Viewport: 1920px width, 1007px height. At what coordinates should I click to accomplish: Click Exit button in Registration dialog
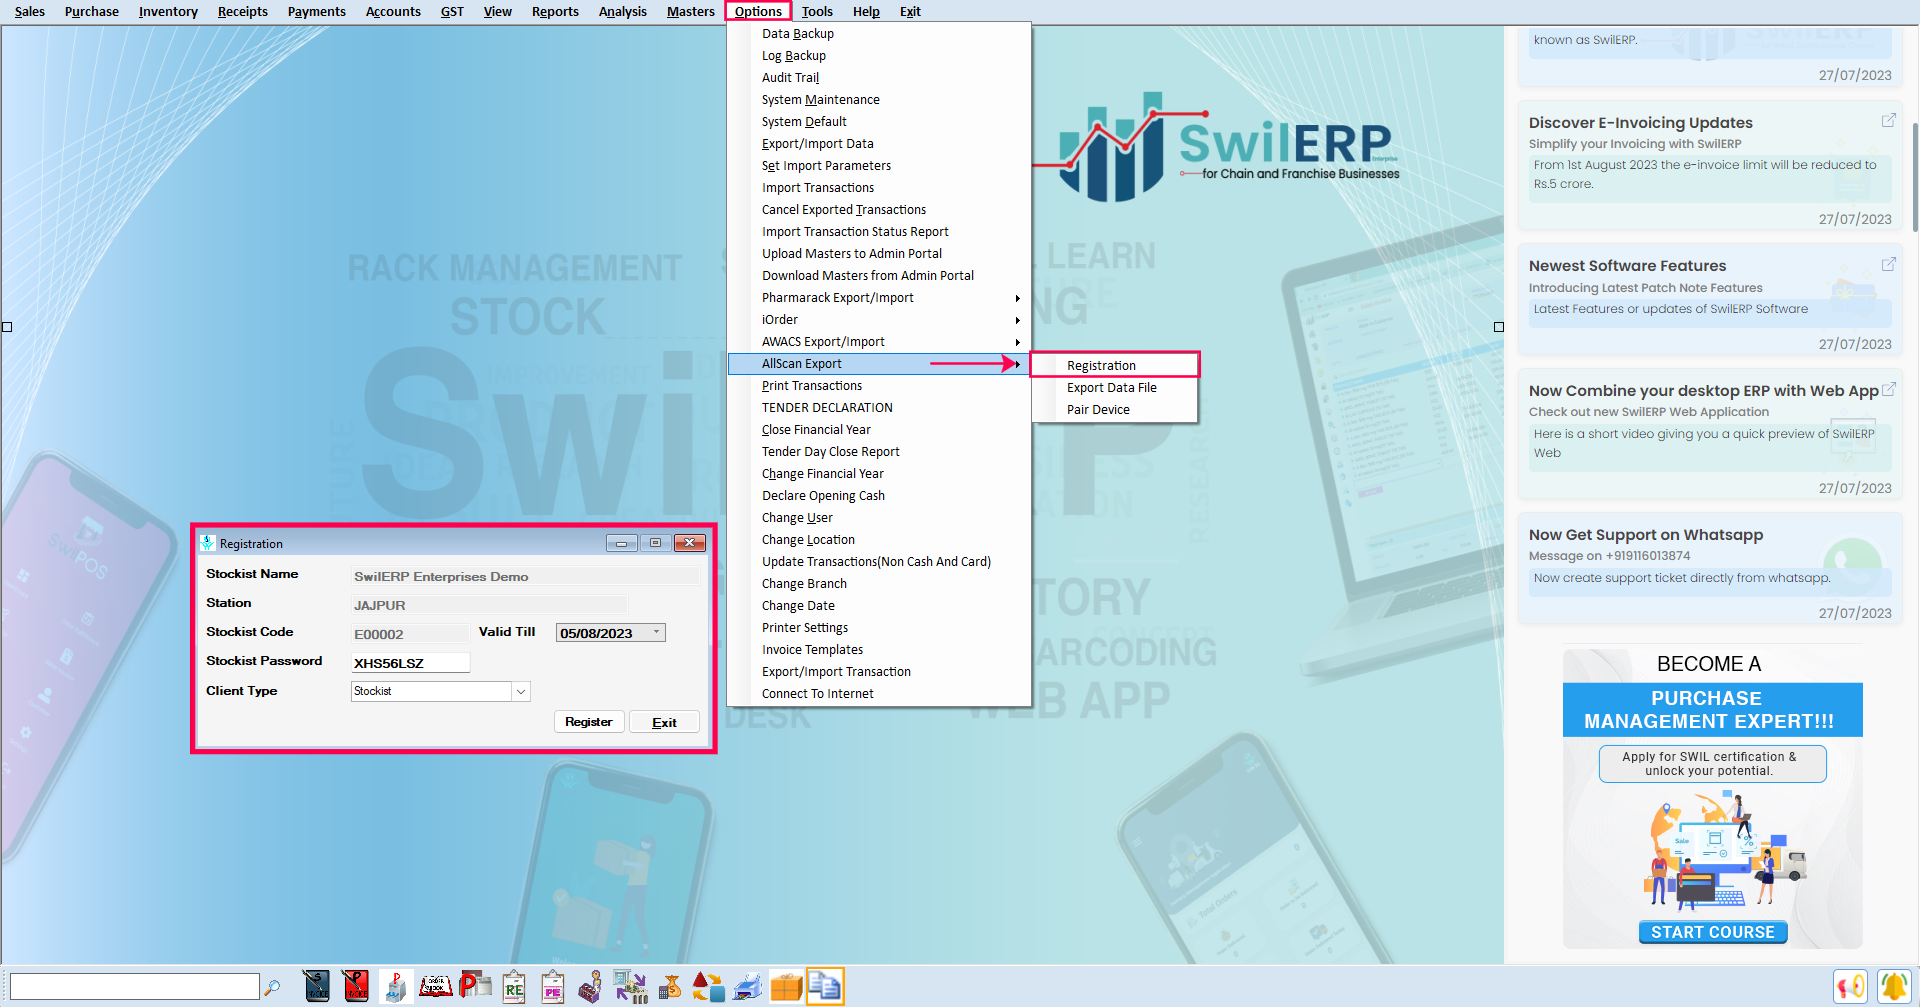(x=664, y=722)
